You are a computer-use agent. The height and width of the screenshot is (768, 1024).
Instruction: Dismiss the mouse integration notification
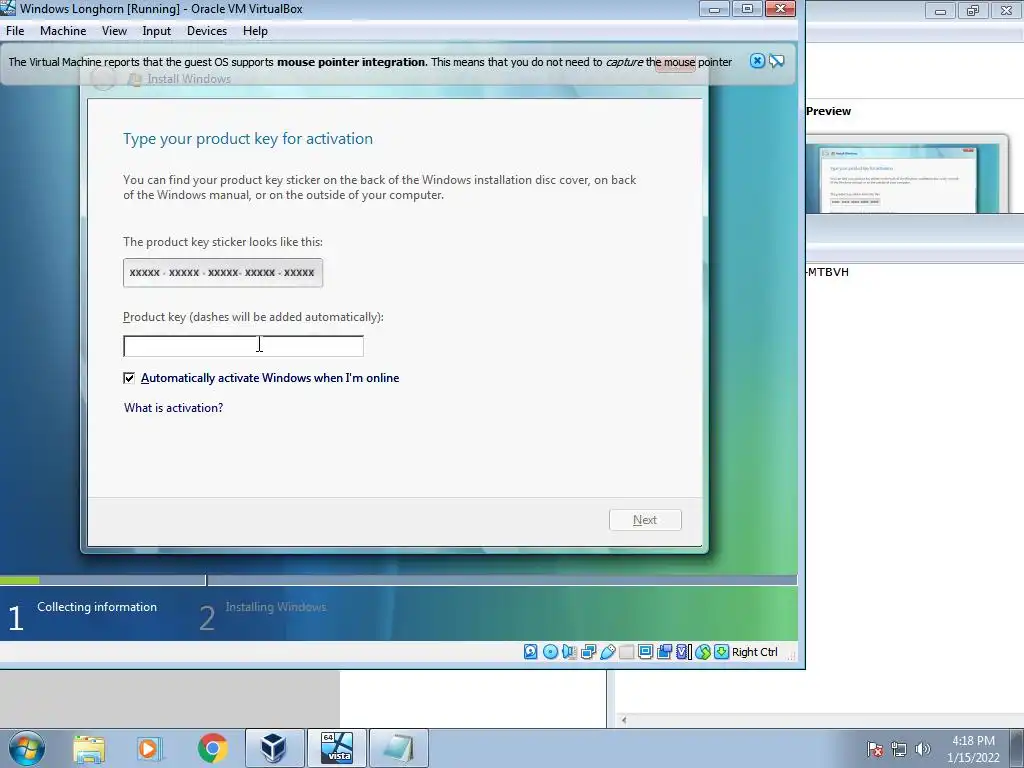point(757,61)
